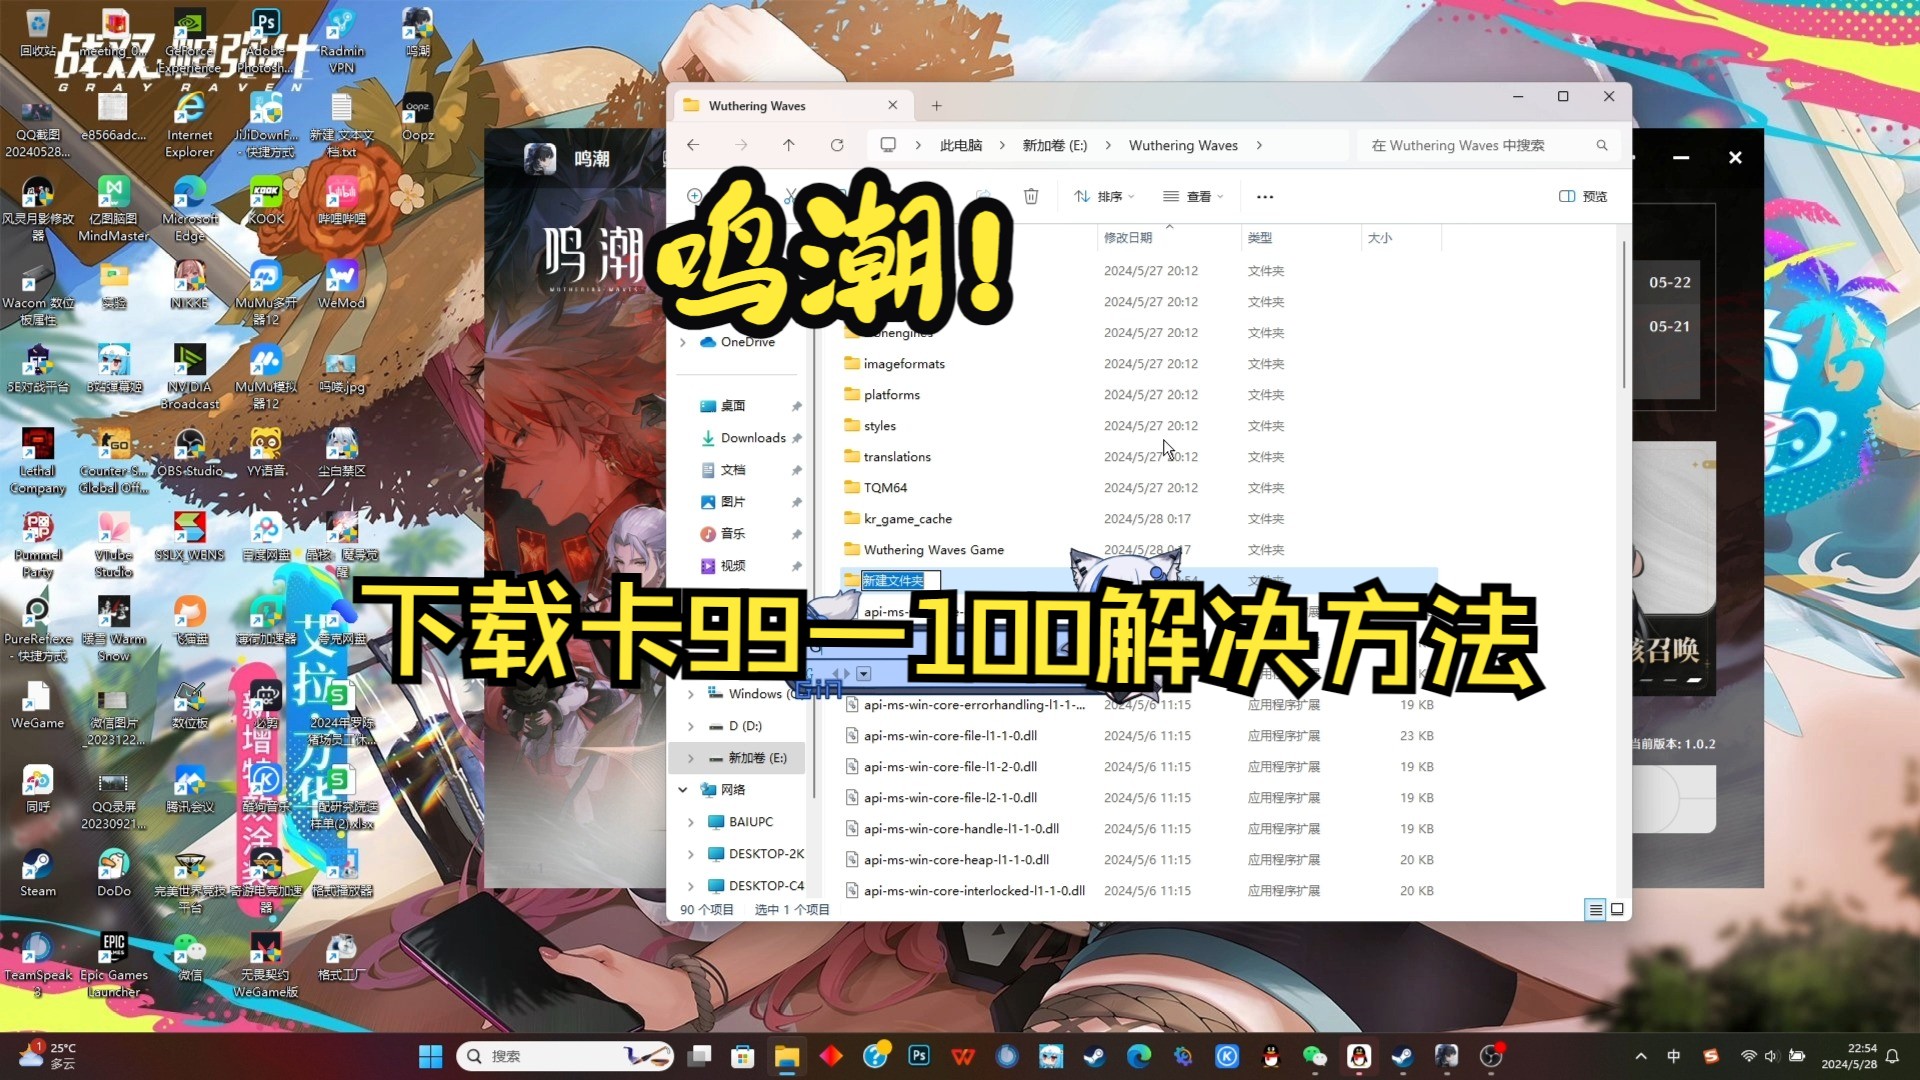The width and height of the screenshot is (1920, 1080).
Task: Open Lethal Company desktop shortcut
Action: point(38,460)
